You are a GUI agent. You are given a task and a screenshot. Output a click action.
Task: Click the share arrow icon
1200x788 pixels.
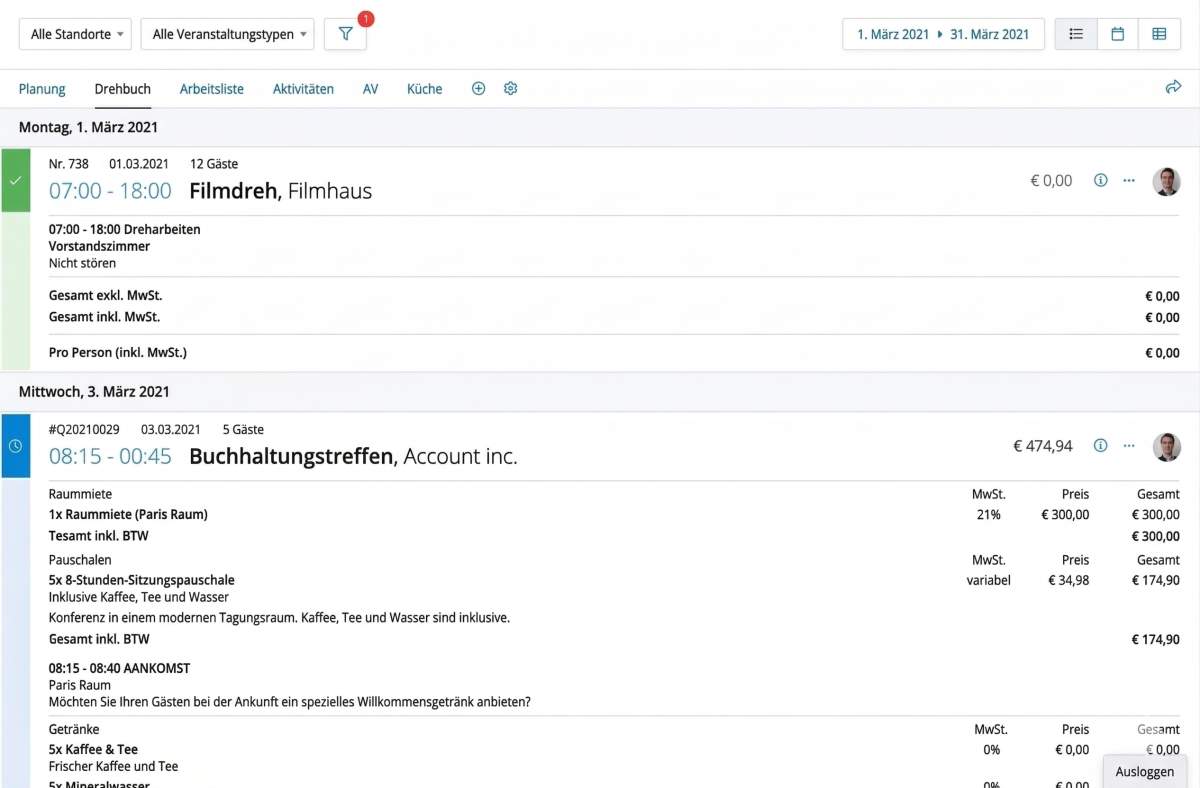(1173, 88)
